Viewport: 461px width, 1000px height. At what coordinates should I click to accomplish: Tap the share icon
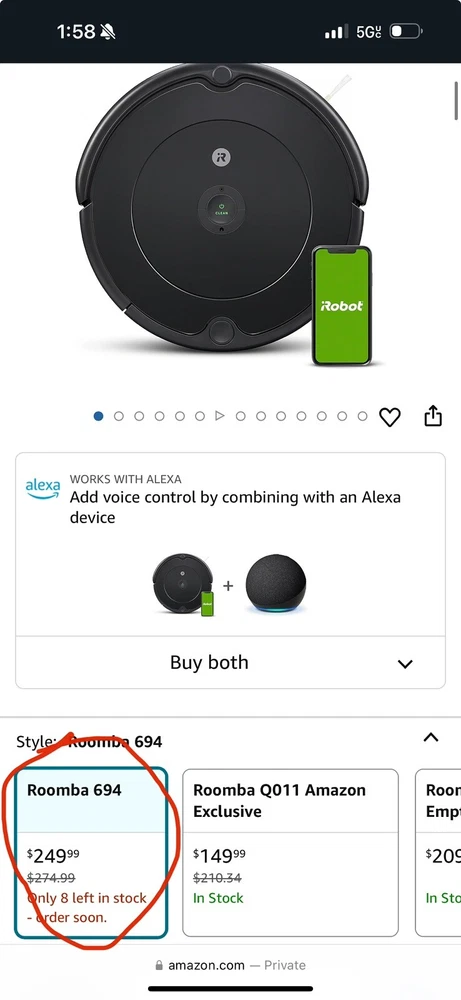coord(433,415)
